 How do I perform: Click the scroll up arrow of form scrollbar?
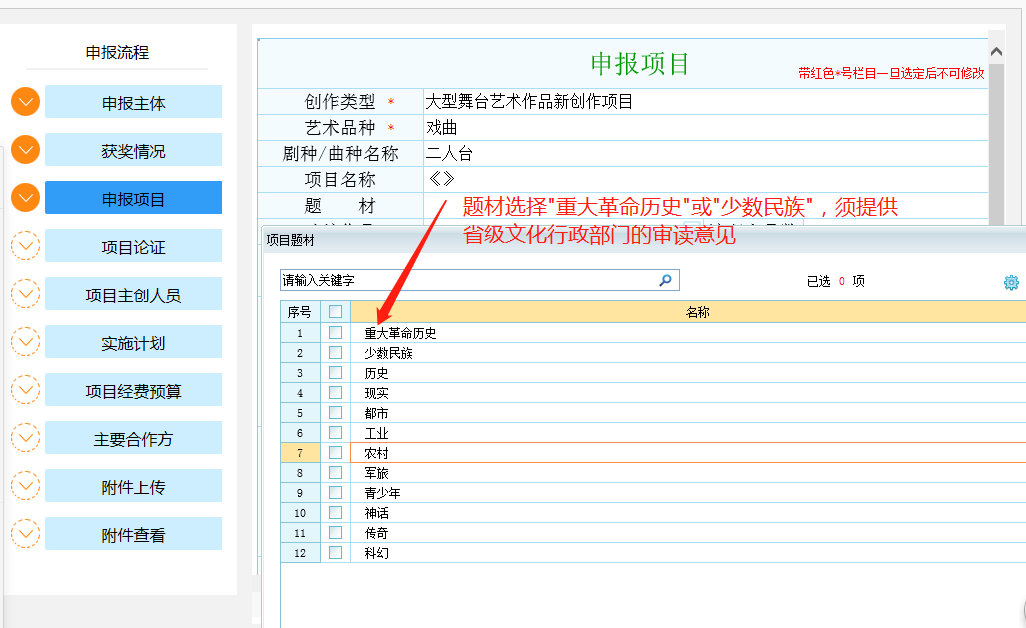point(996,52)
